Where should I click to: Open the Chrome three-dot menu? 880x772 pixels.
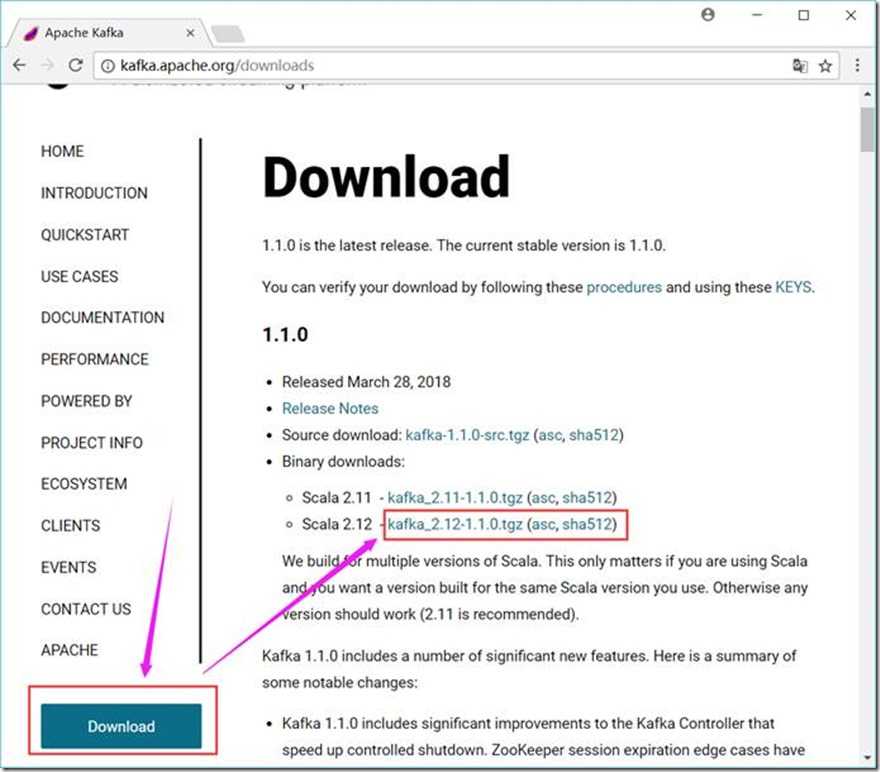pyautogui.click(x=857, y=65)
